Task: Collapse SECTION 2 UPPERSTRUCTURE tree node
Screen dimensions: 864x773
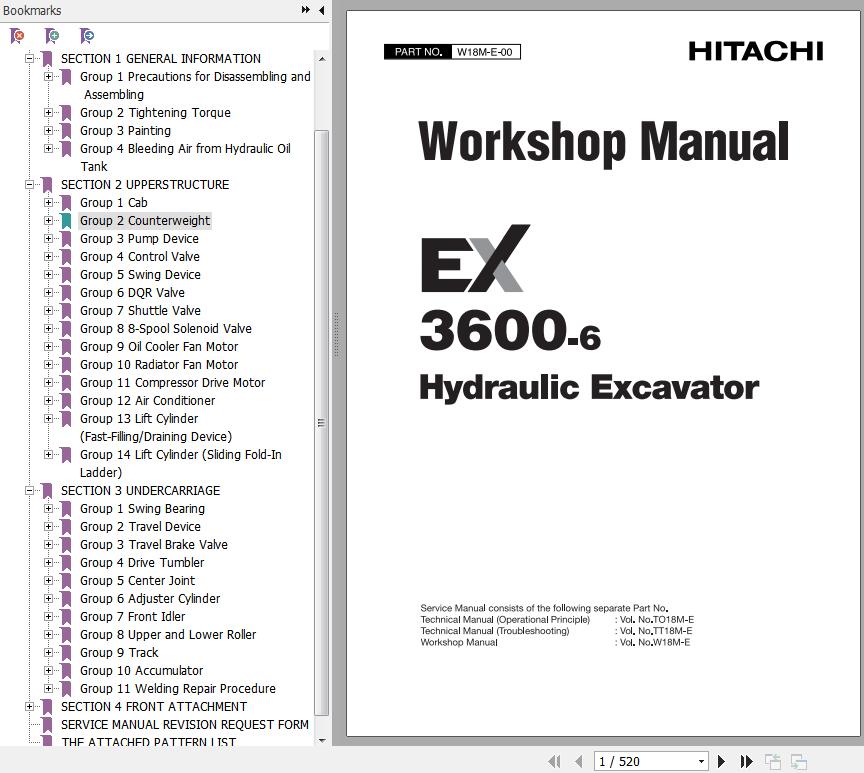Action: tap(30, 185)
